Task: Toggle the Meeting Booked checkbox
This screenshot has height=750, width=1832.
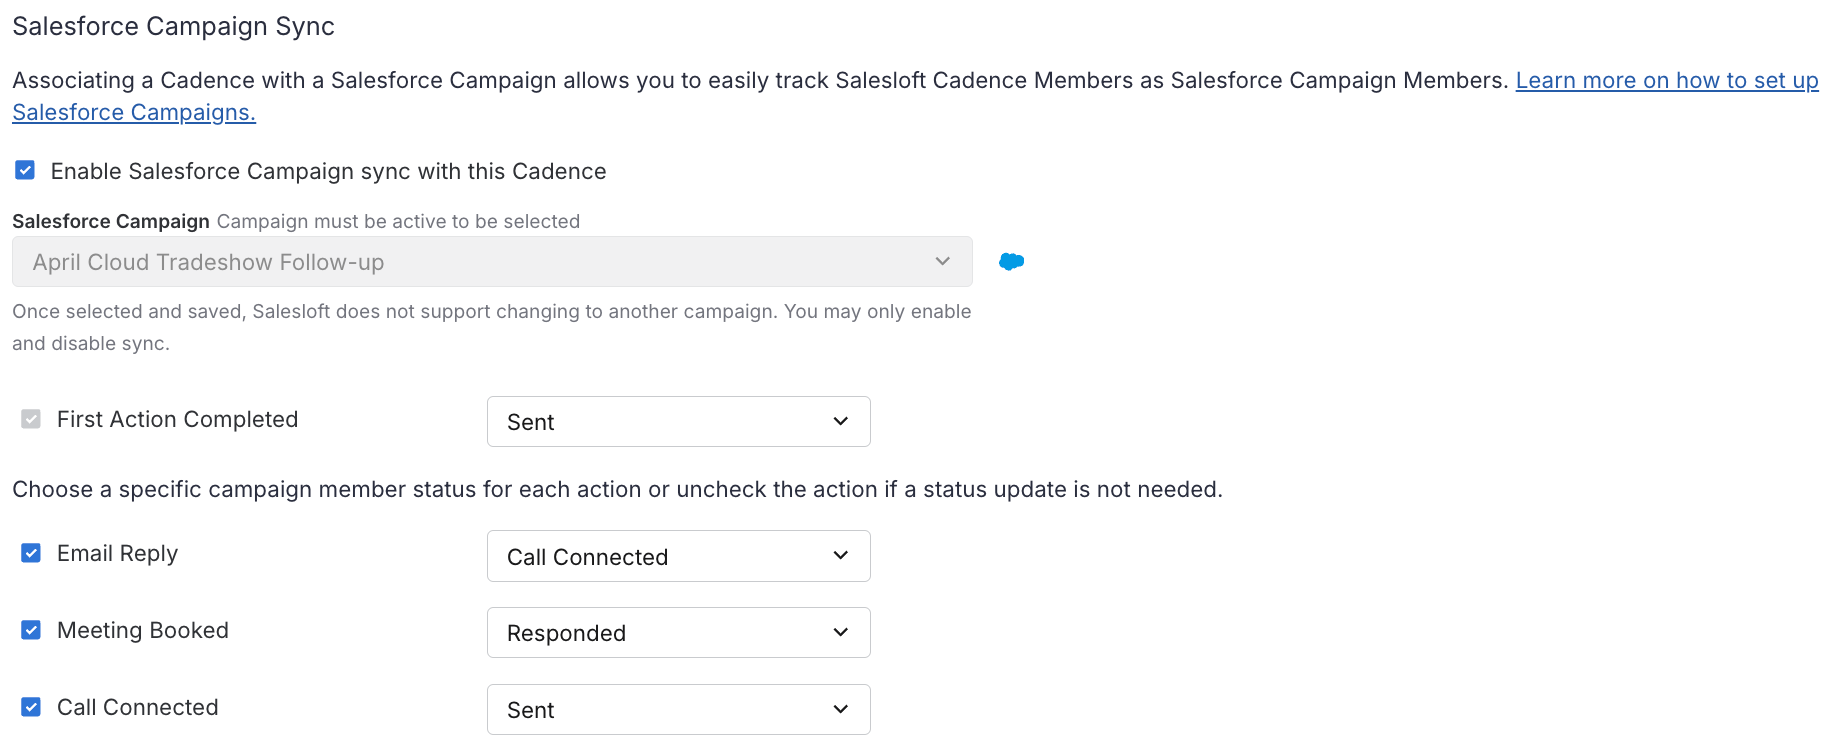Action: [31, 630]
